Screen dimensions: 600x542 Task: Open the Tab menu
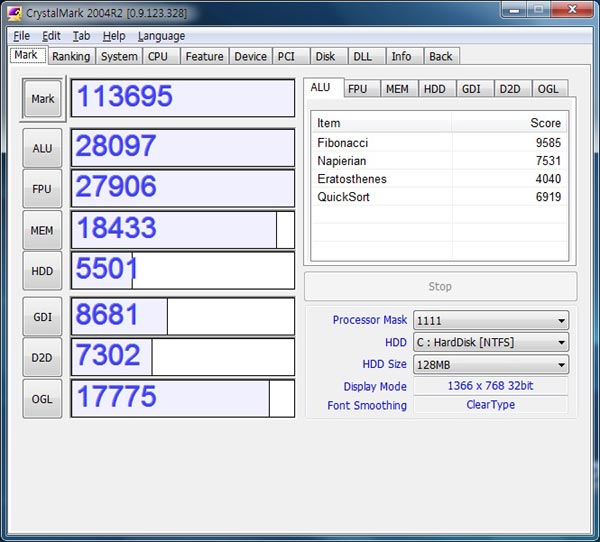click(82, 36)
